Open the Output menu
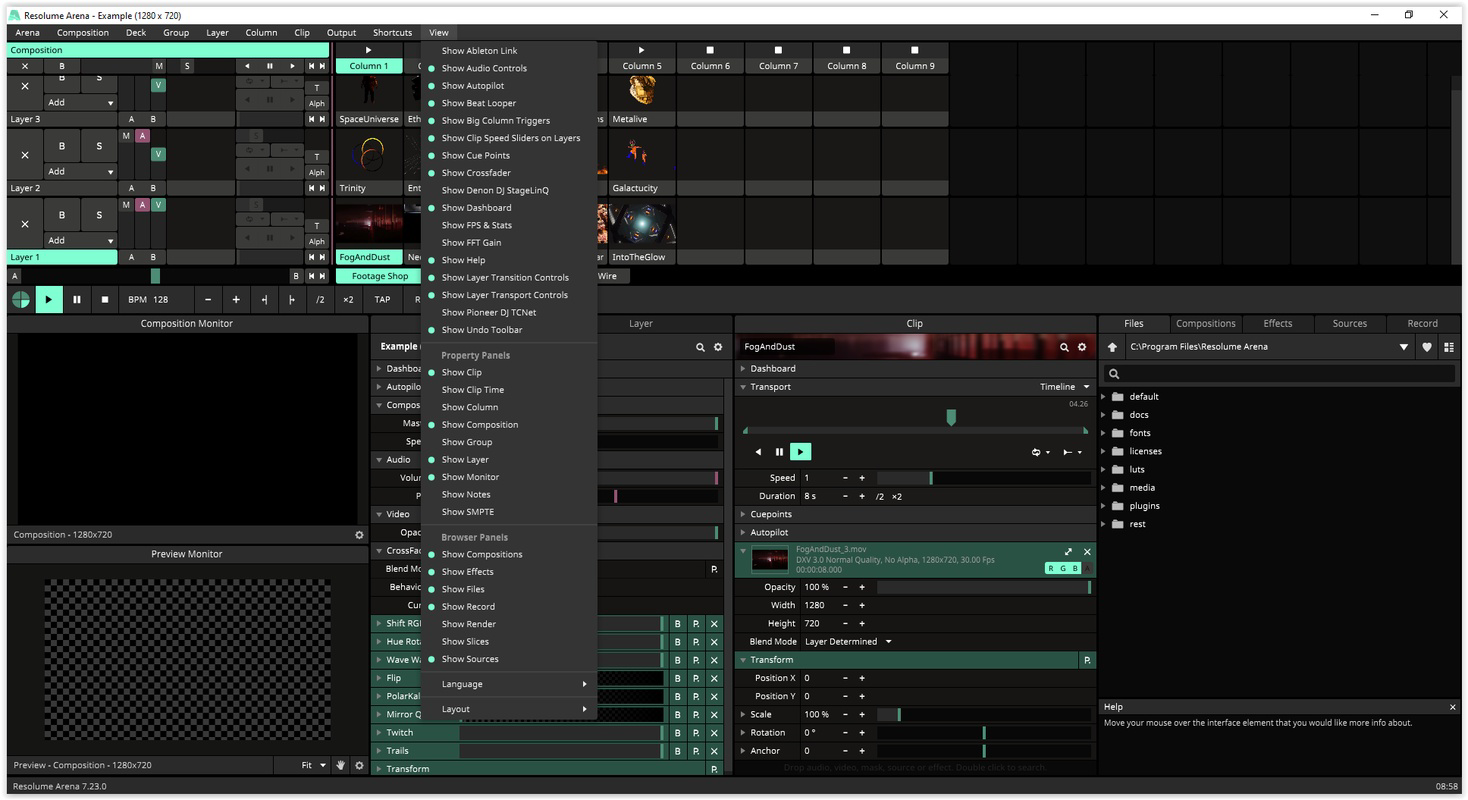1468x800 pixels. 341,33
